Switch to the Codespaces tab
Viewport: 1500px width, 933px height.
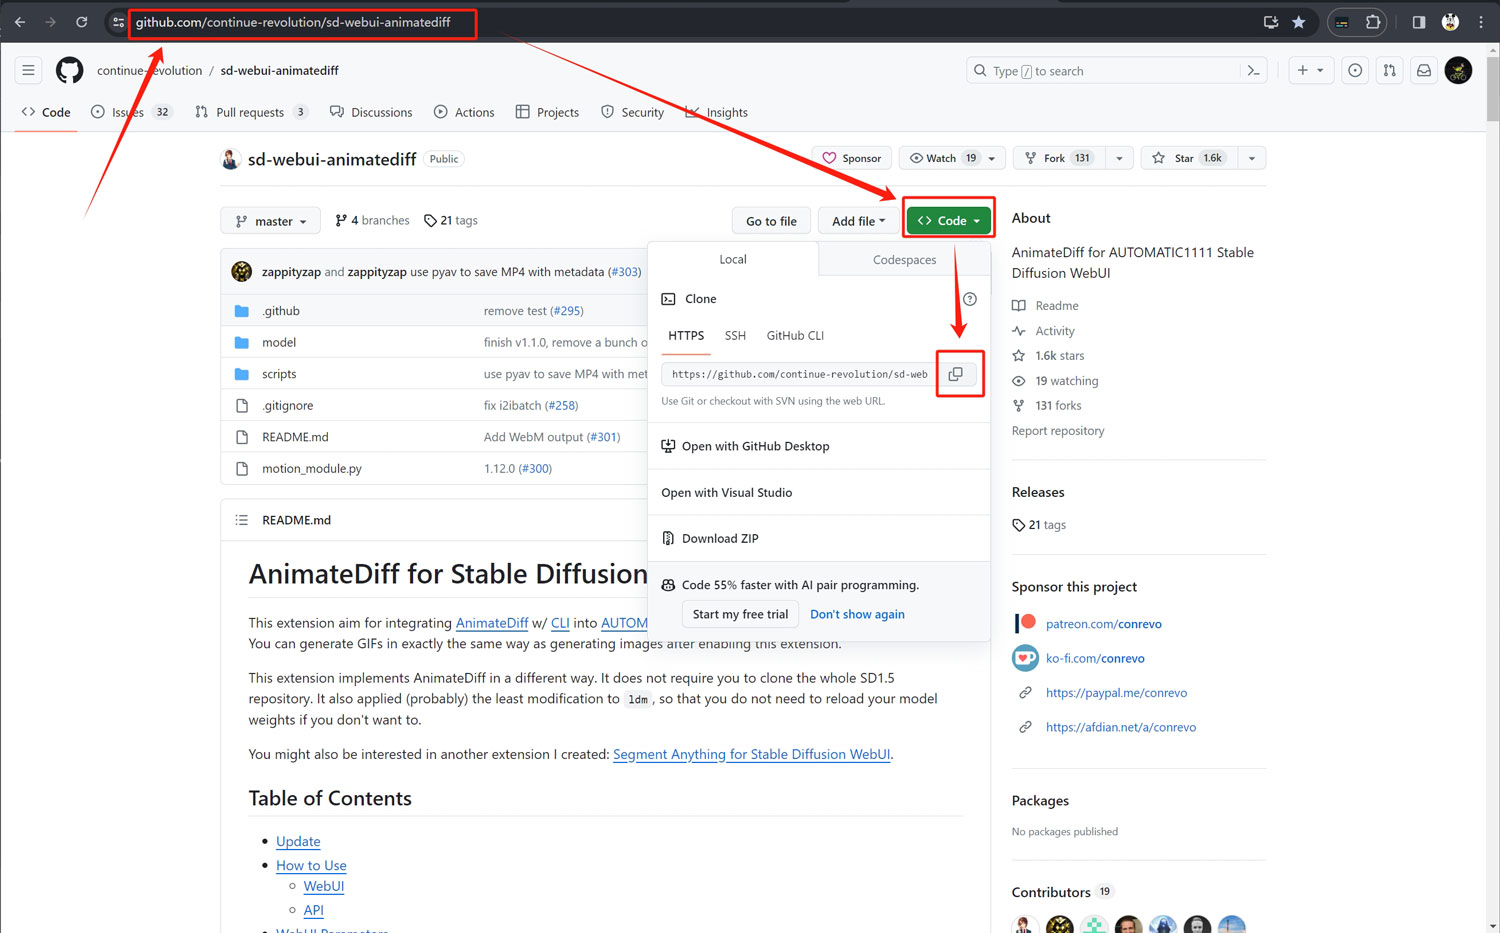[x=904, y=260]
